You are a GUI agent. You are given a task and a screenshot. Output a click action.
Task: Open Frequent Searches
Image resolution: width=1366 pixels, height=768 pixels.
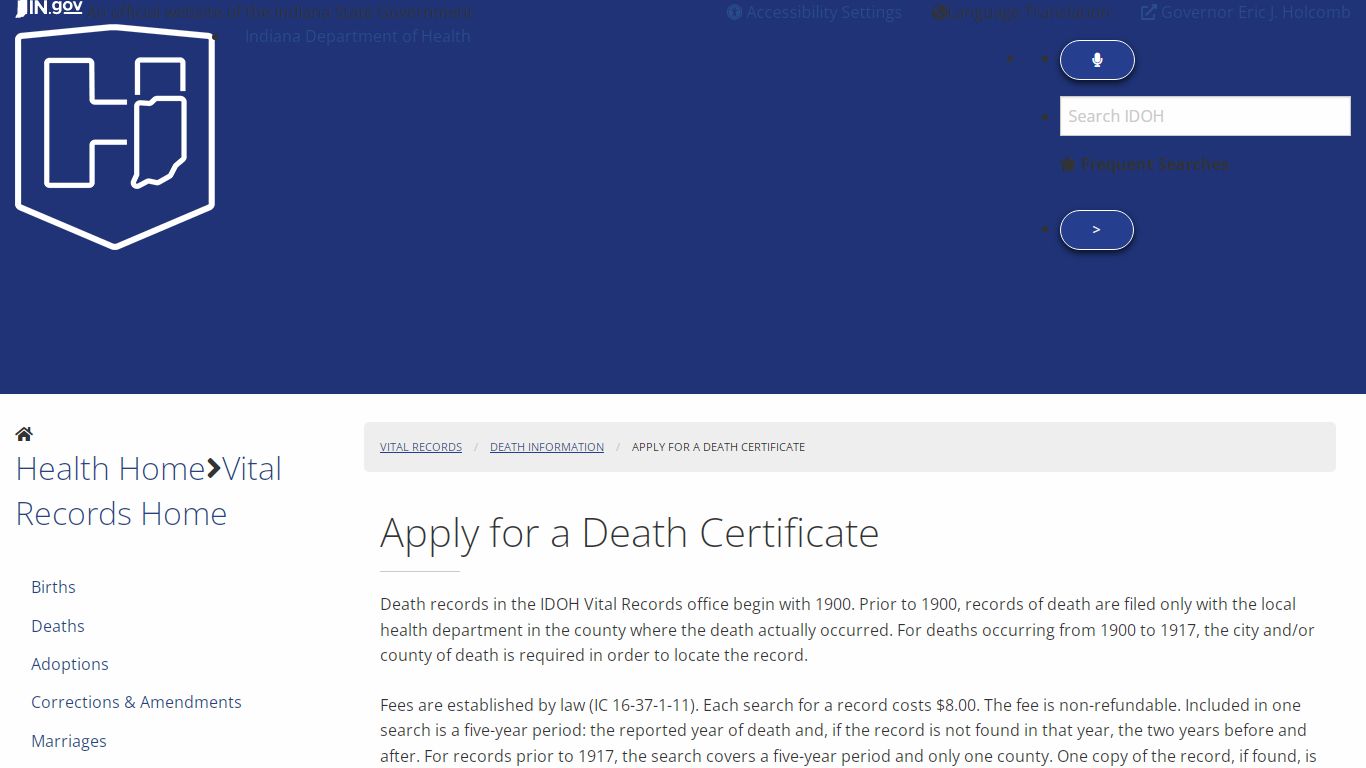1145,164
